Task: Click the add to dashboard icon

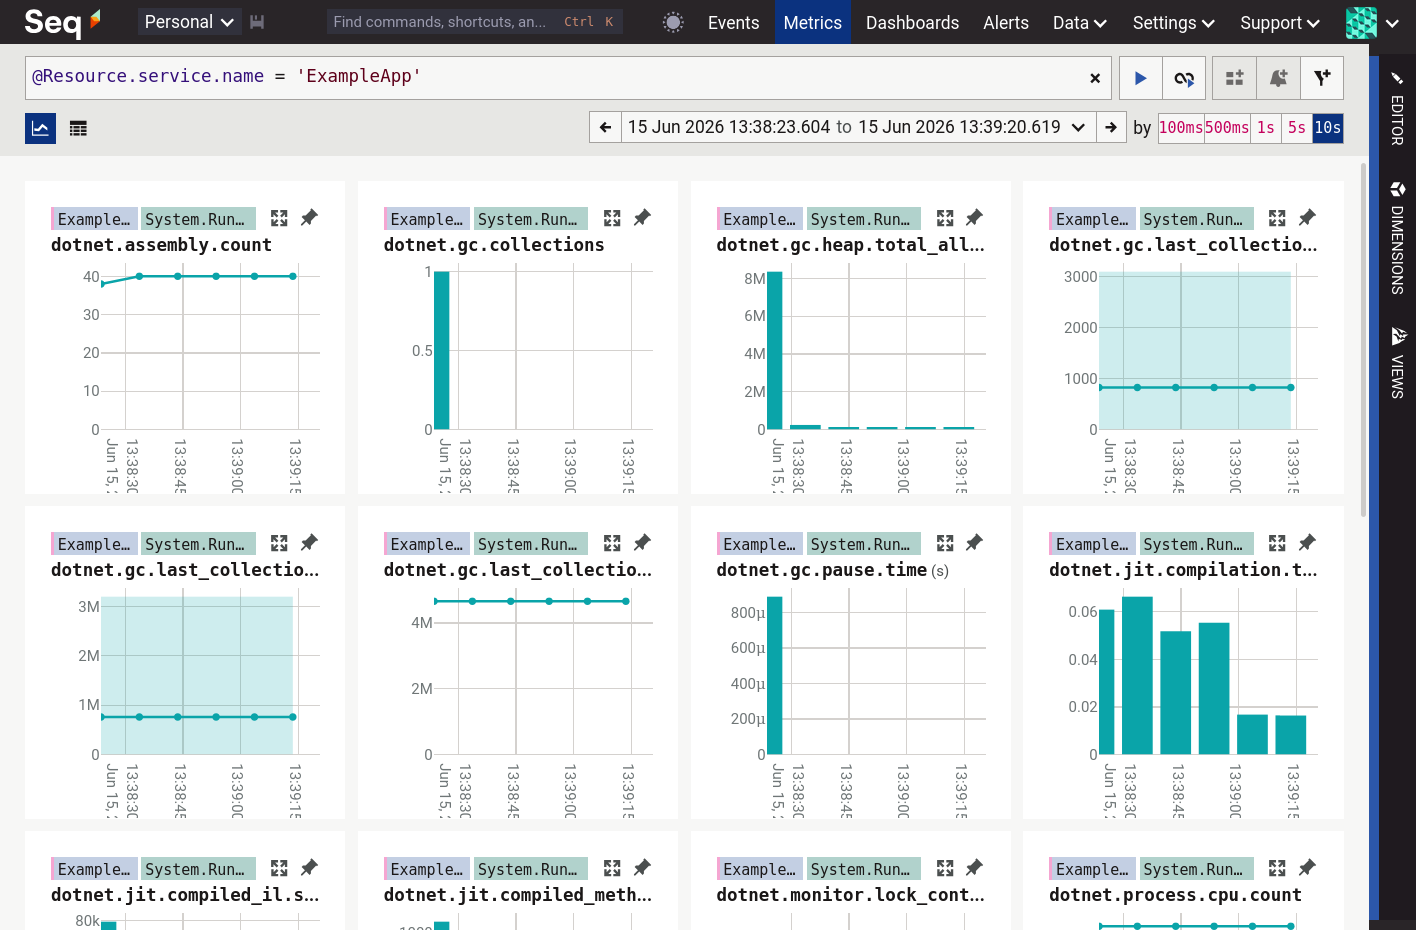Action: point(1235,78)
